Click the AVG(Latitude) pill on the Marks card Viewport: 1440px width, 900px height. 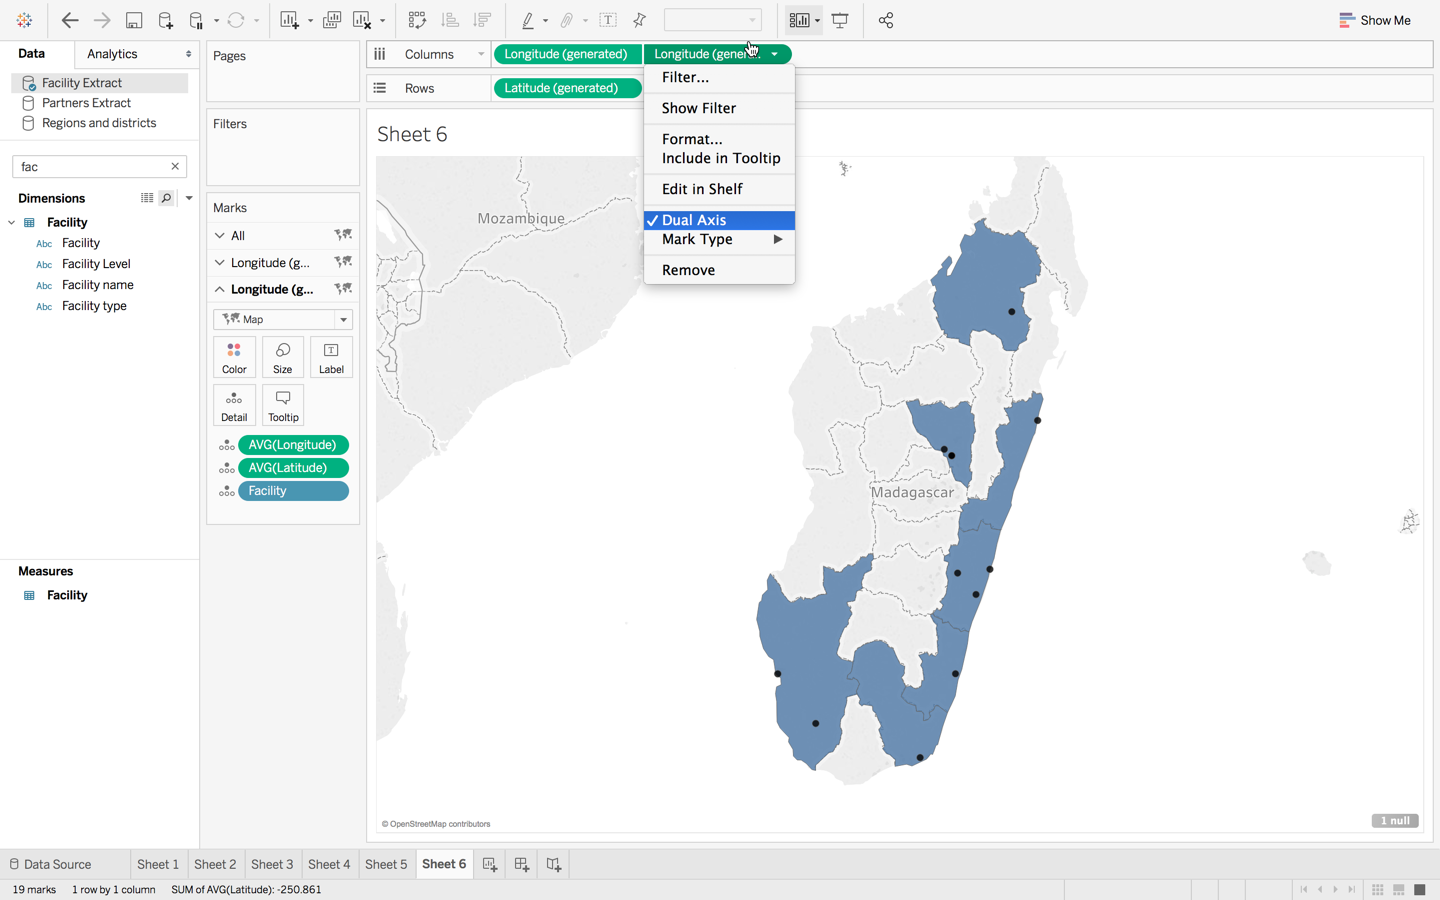[293, 467]
